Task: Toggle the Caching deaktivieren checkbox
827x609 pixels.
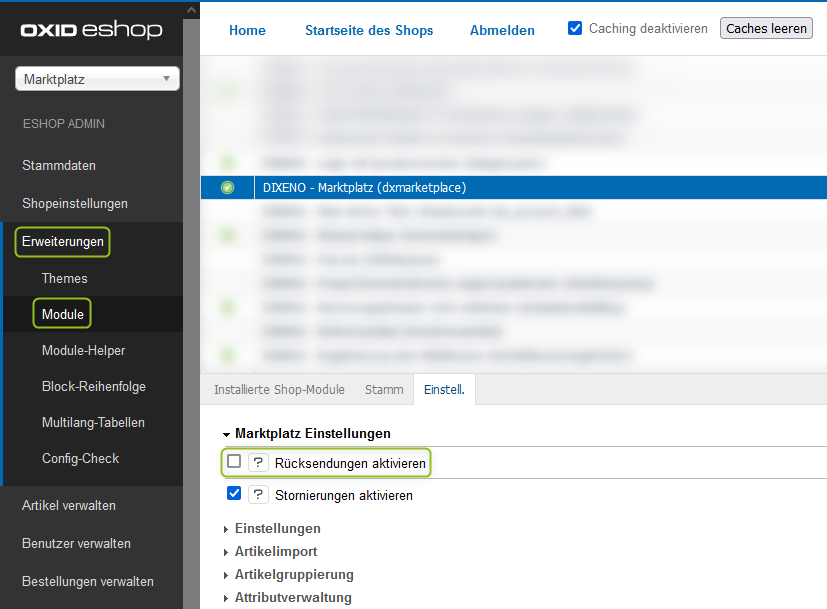Action: click(x=575, y=29)
